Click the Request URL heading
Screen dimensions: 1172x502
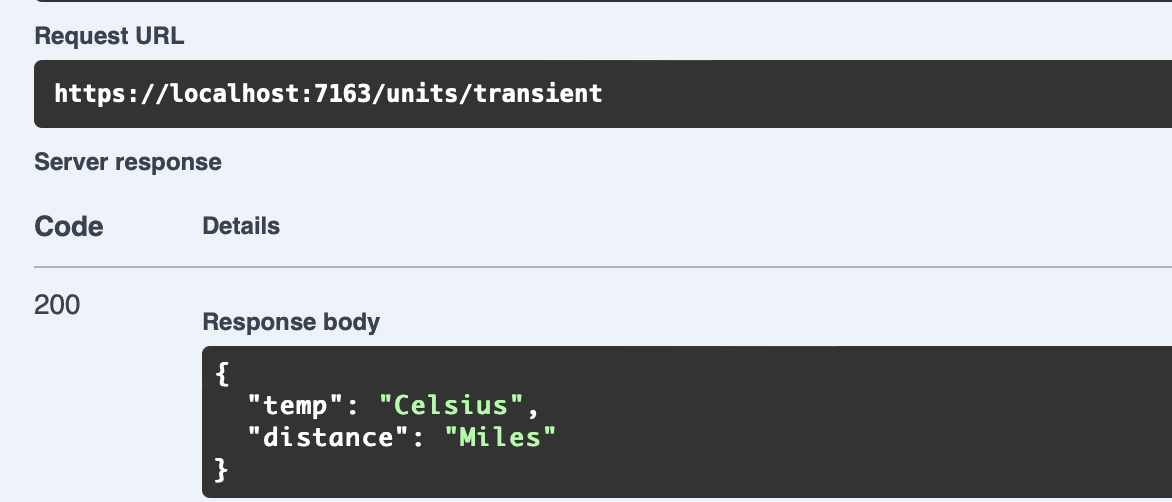point(109,36)
